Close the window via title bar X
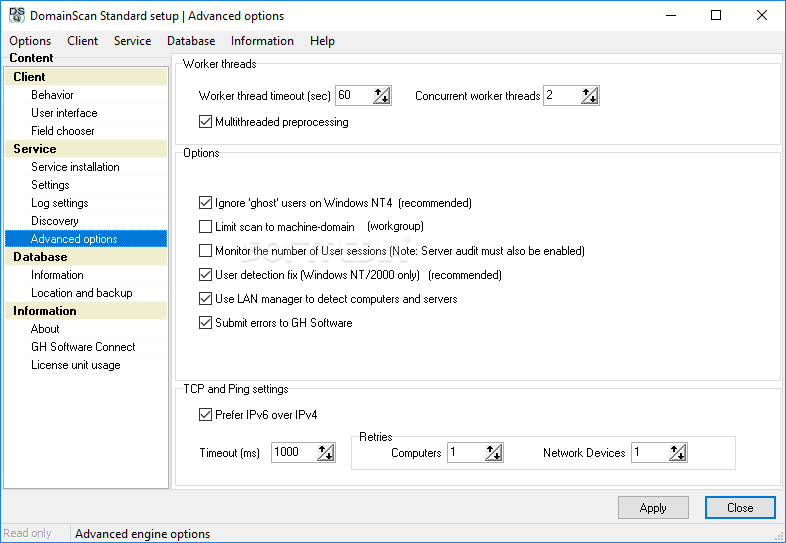Viewport: 786px width, 543px height. (x=761, y=16)
